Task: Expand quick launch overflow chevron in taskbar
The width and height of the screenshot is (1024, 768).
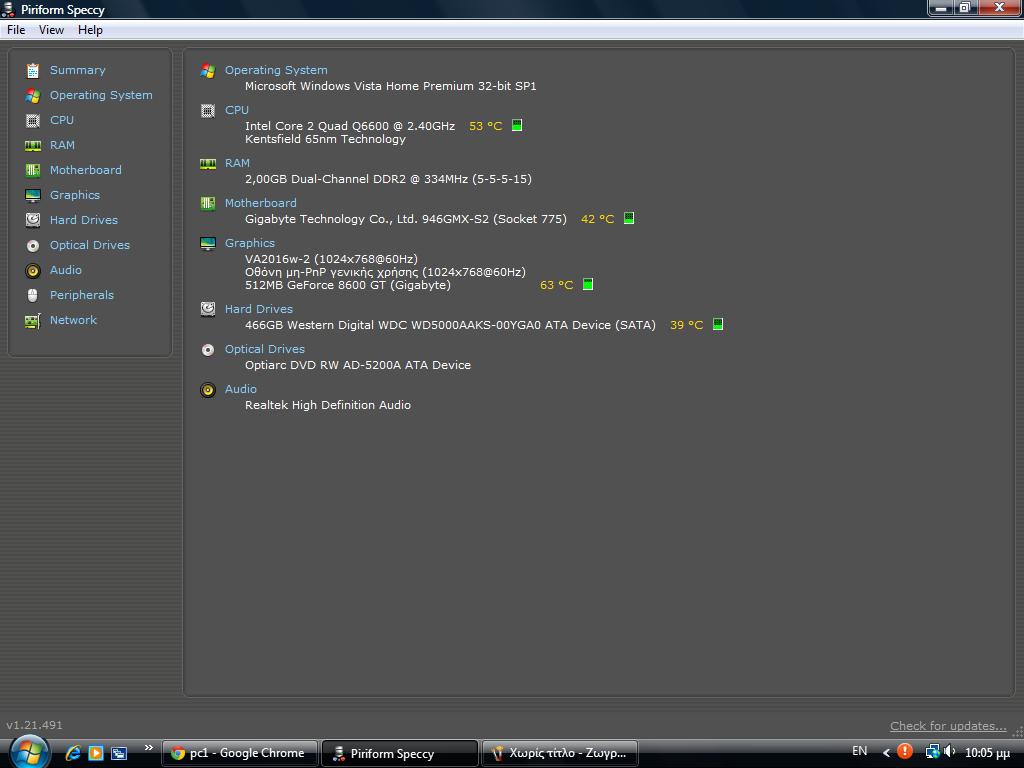Action: tap(148, 747)
